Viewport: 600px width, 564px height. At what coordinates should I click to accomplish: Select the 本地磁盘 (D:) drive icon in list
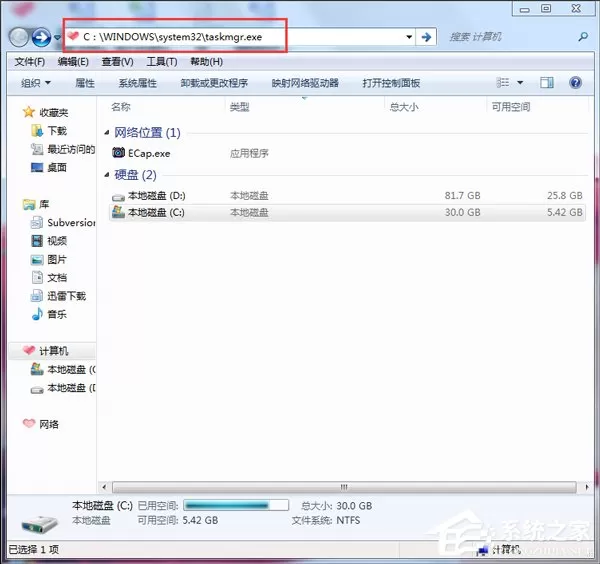pos(118,196)
